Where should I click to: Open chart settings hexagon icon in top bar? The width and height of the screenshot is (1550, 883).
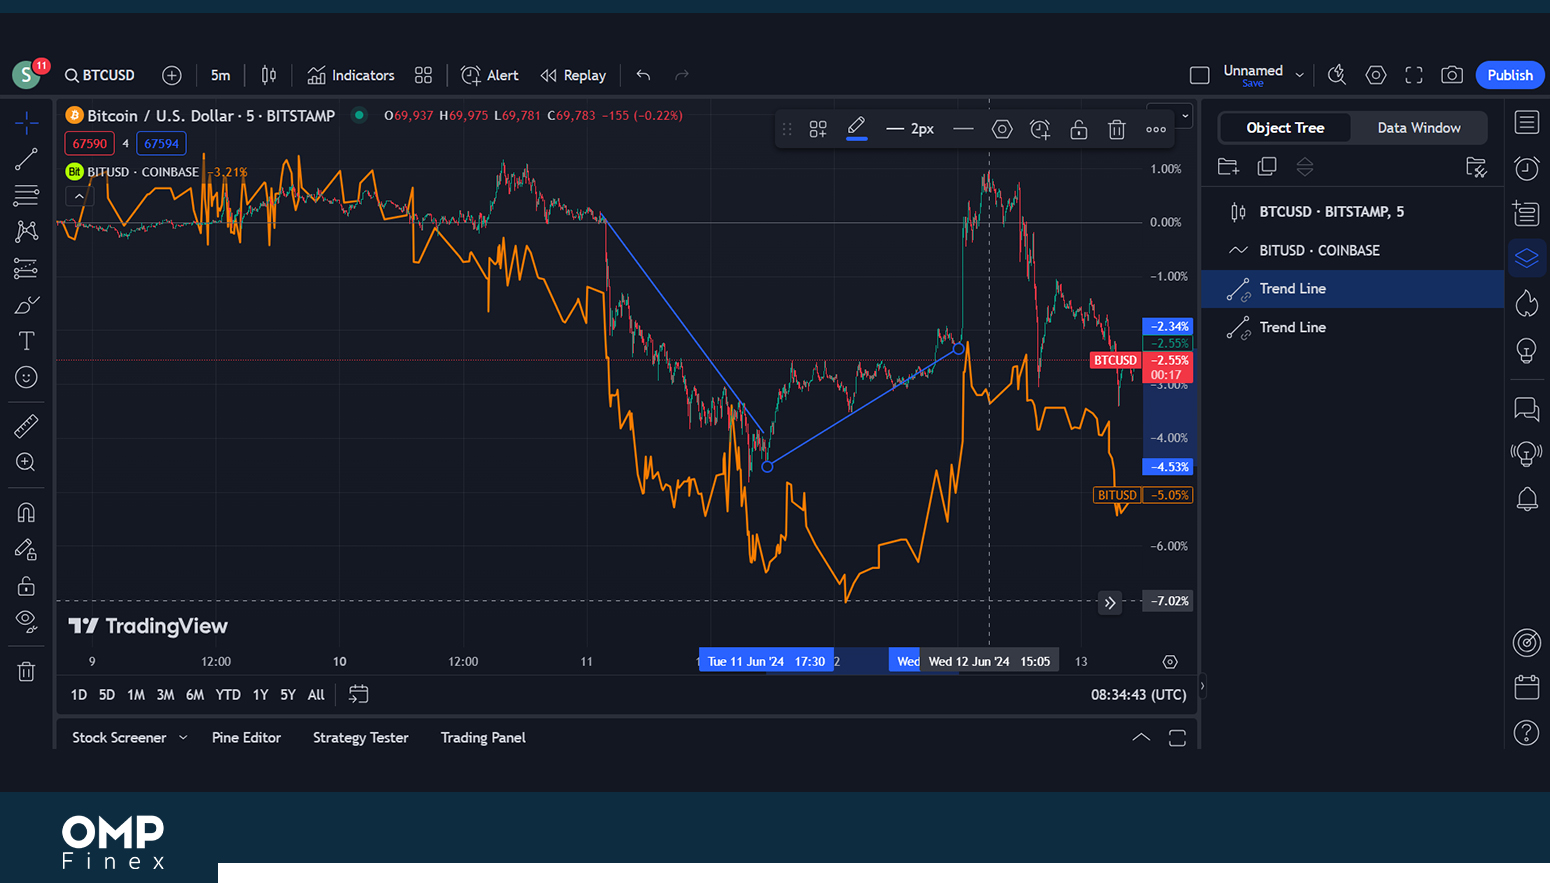(1376, 75)
